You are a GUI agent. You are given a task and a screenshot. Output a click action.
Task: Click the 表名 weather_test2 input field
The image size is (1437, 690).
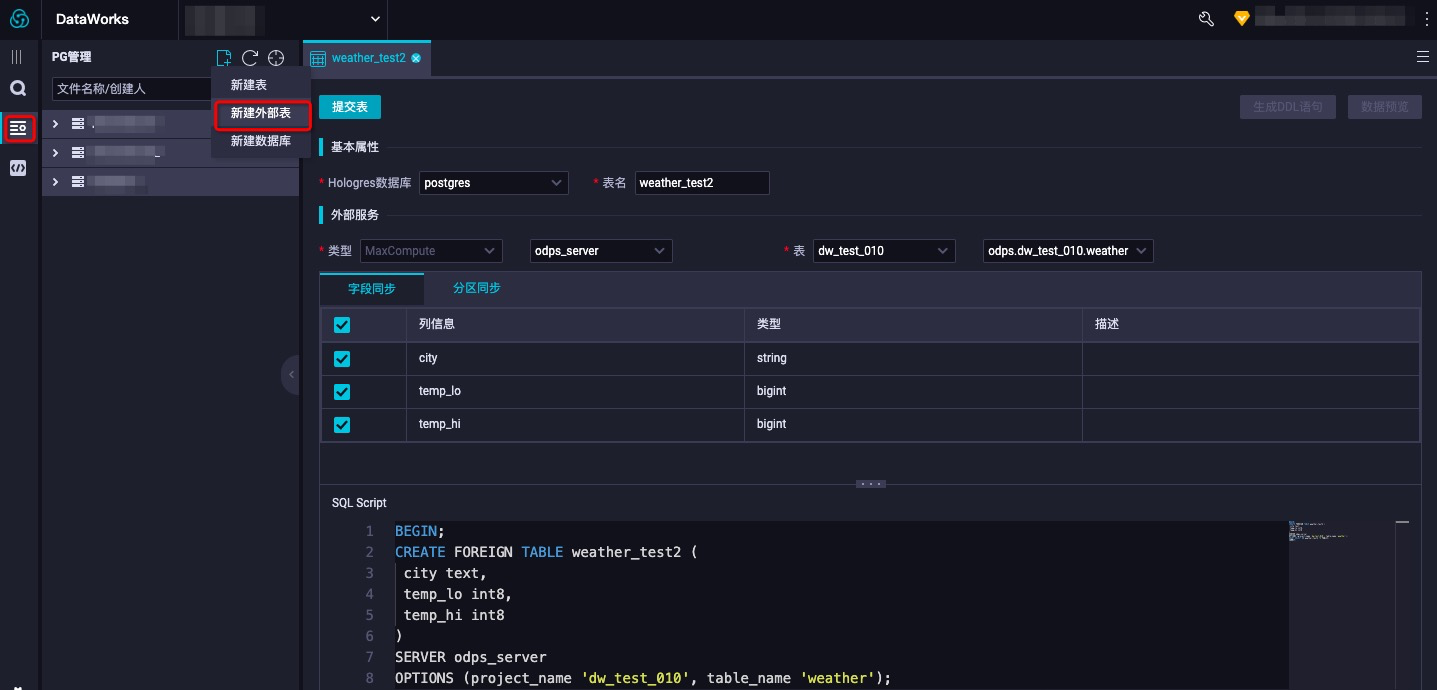702,183
